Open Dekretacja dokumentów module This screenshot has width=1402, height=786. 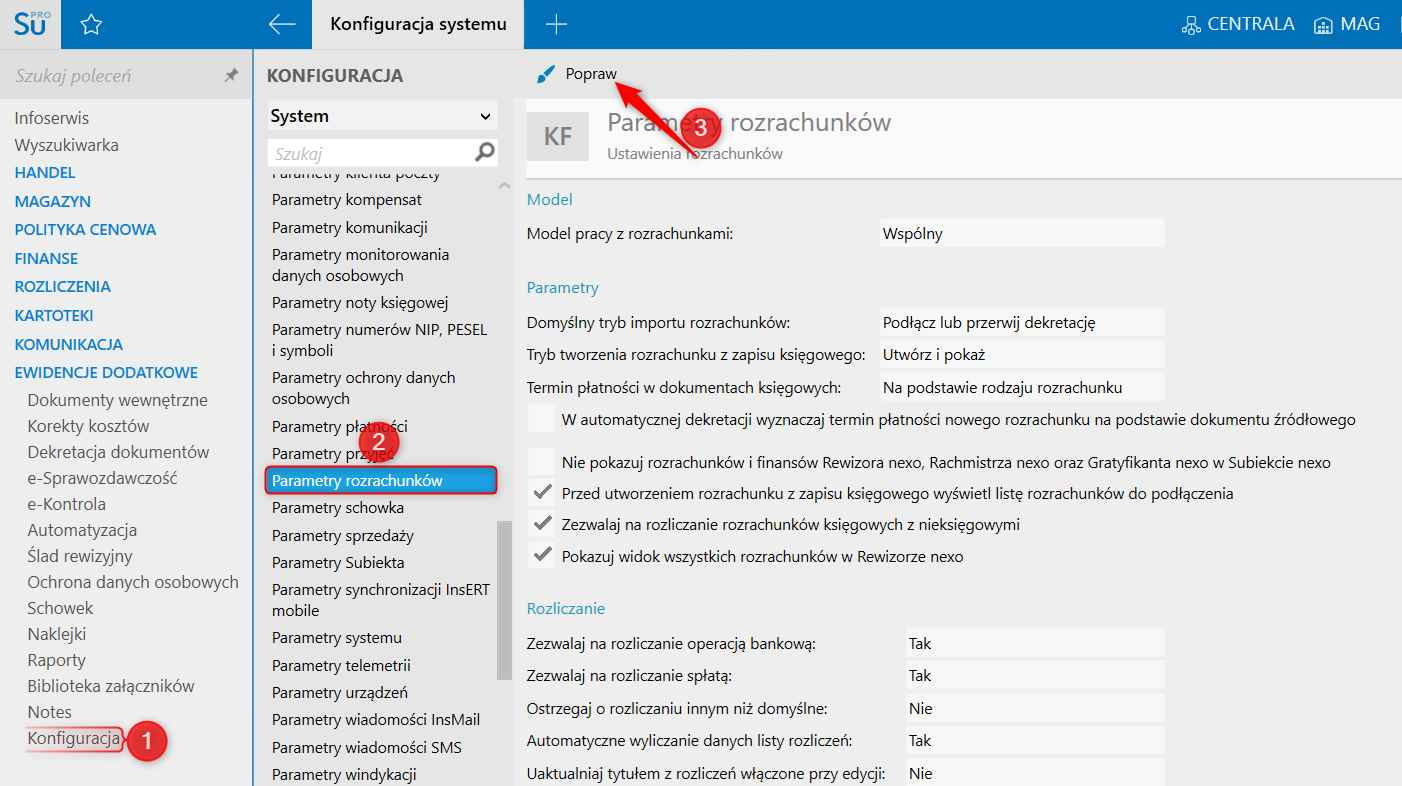[118, 452]
